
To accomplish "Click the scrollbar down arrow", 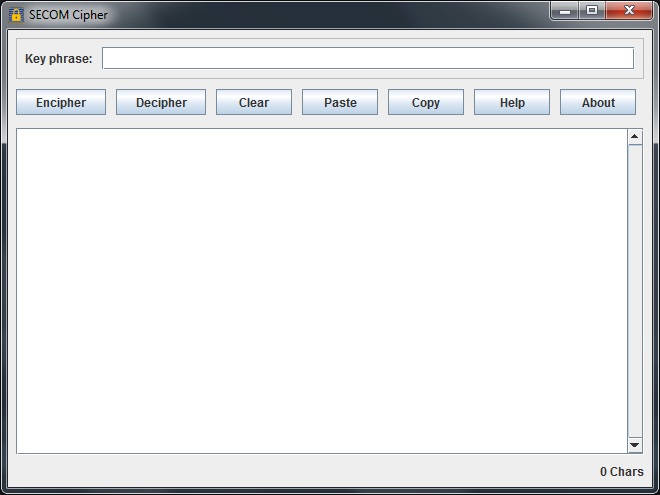I will [x=635, y=445].
